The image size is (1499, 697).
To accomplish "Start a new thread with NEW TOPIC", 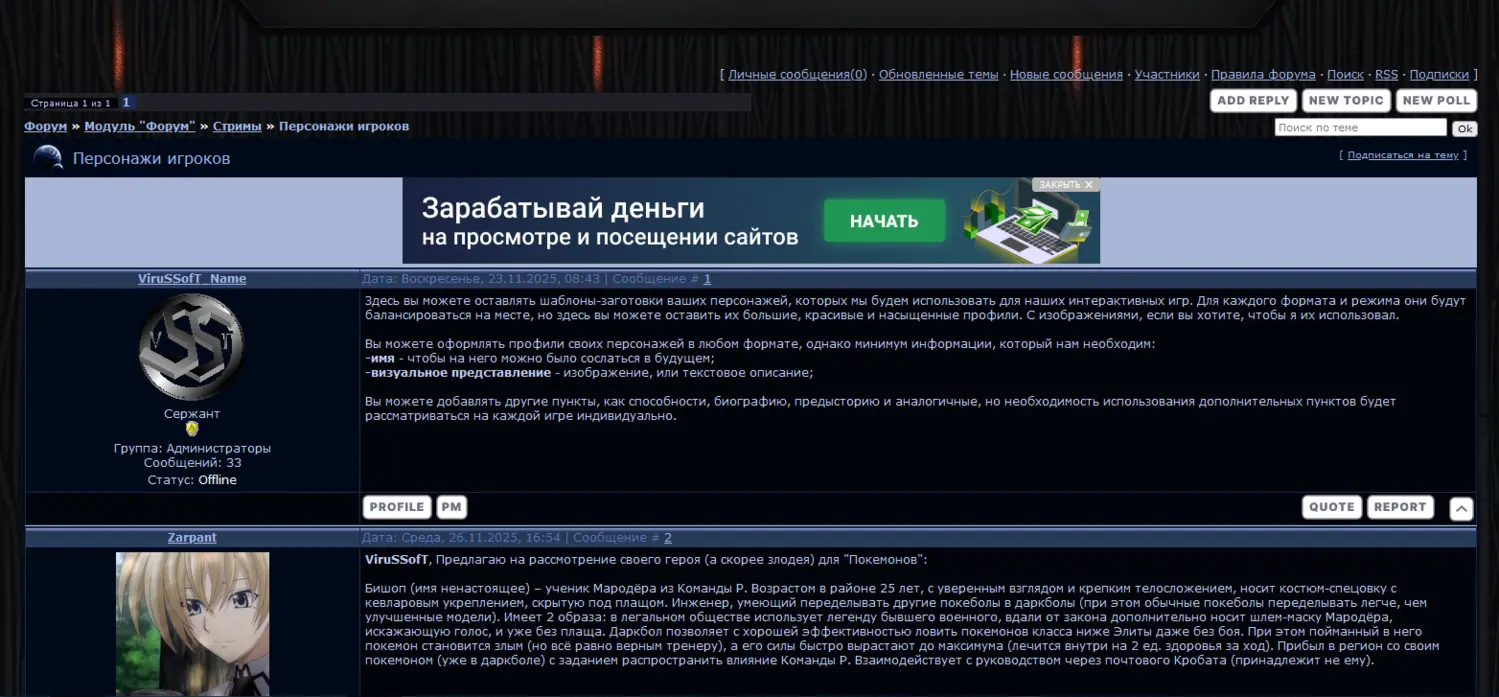I will coord(1345,101).
